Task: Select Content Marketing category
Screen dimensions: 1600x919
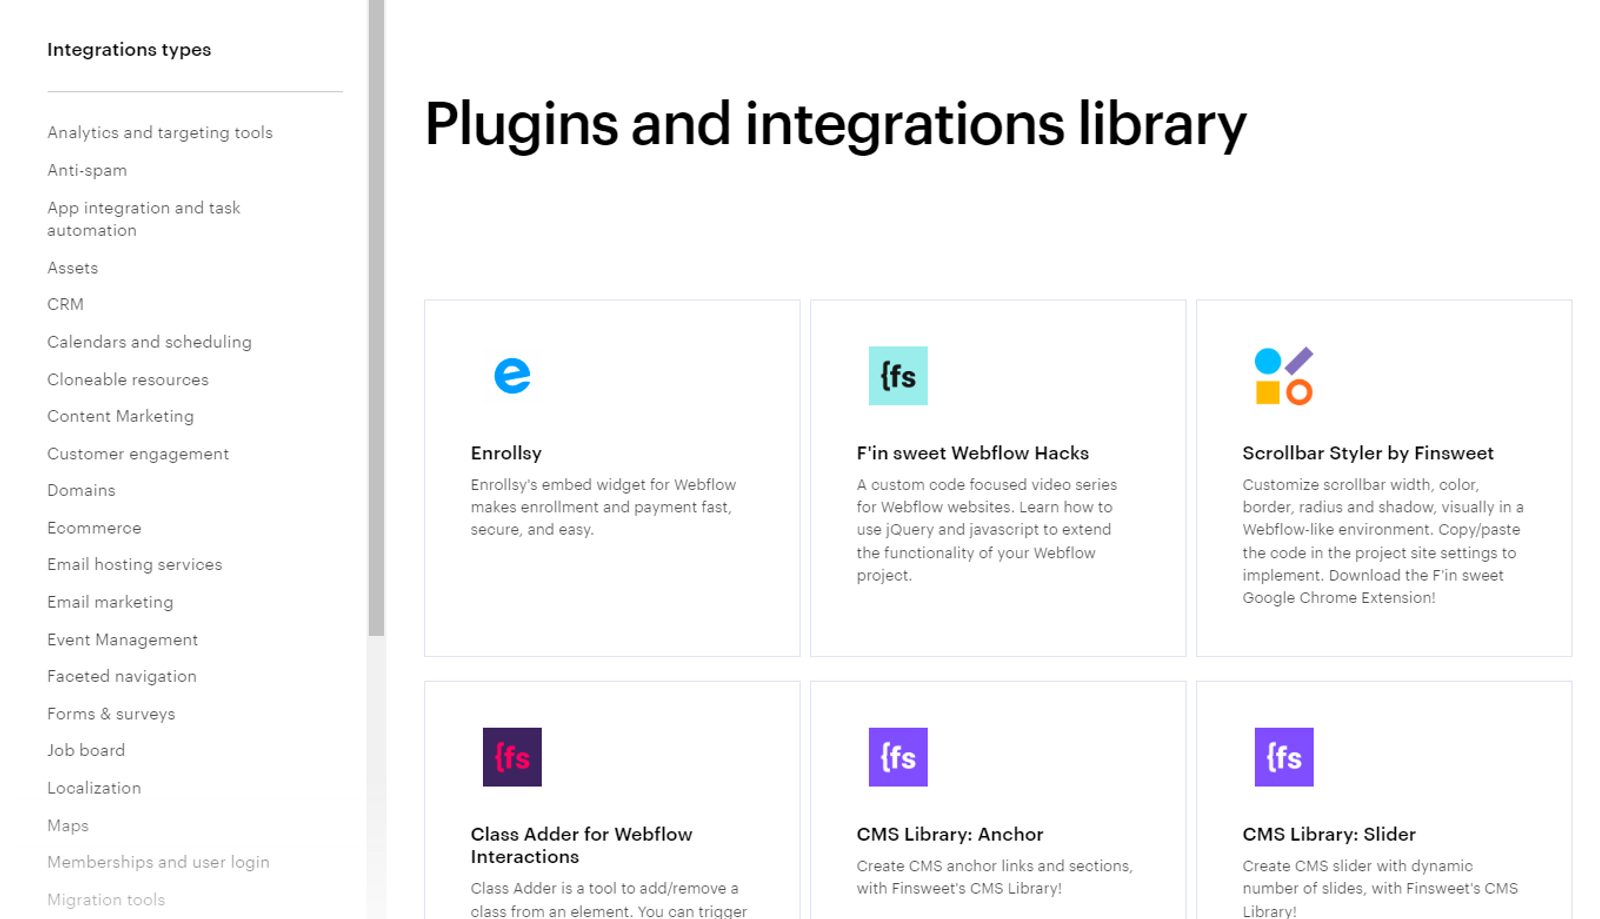Action: 120,416
